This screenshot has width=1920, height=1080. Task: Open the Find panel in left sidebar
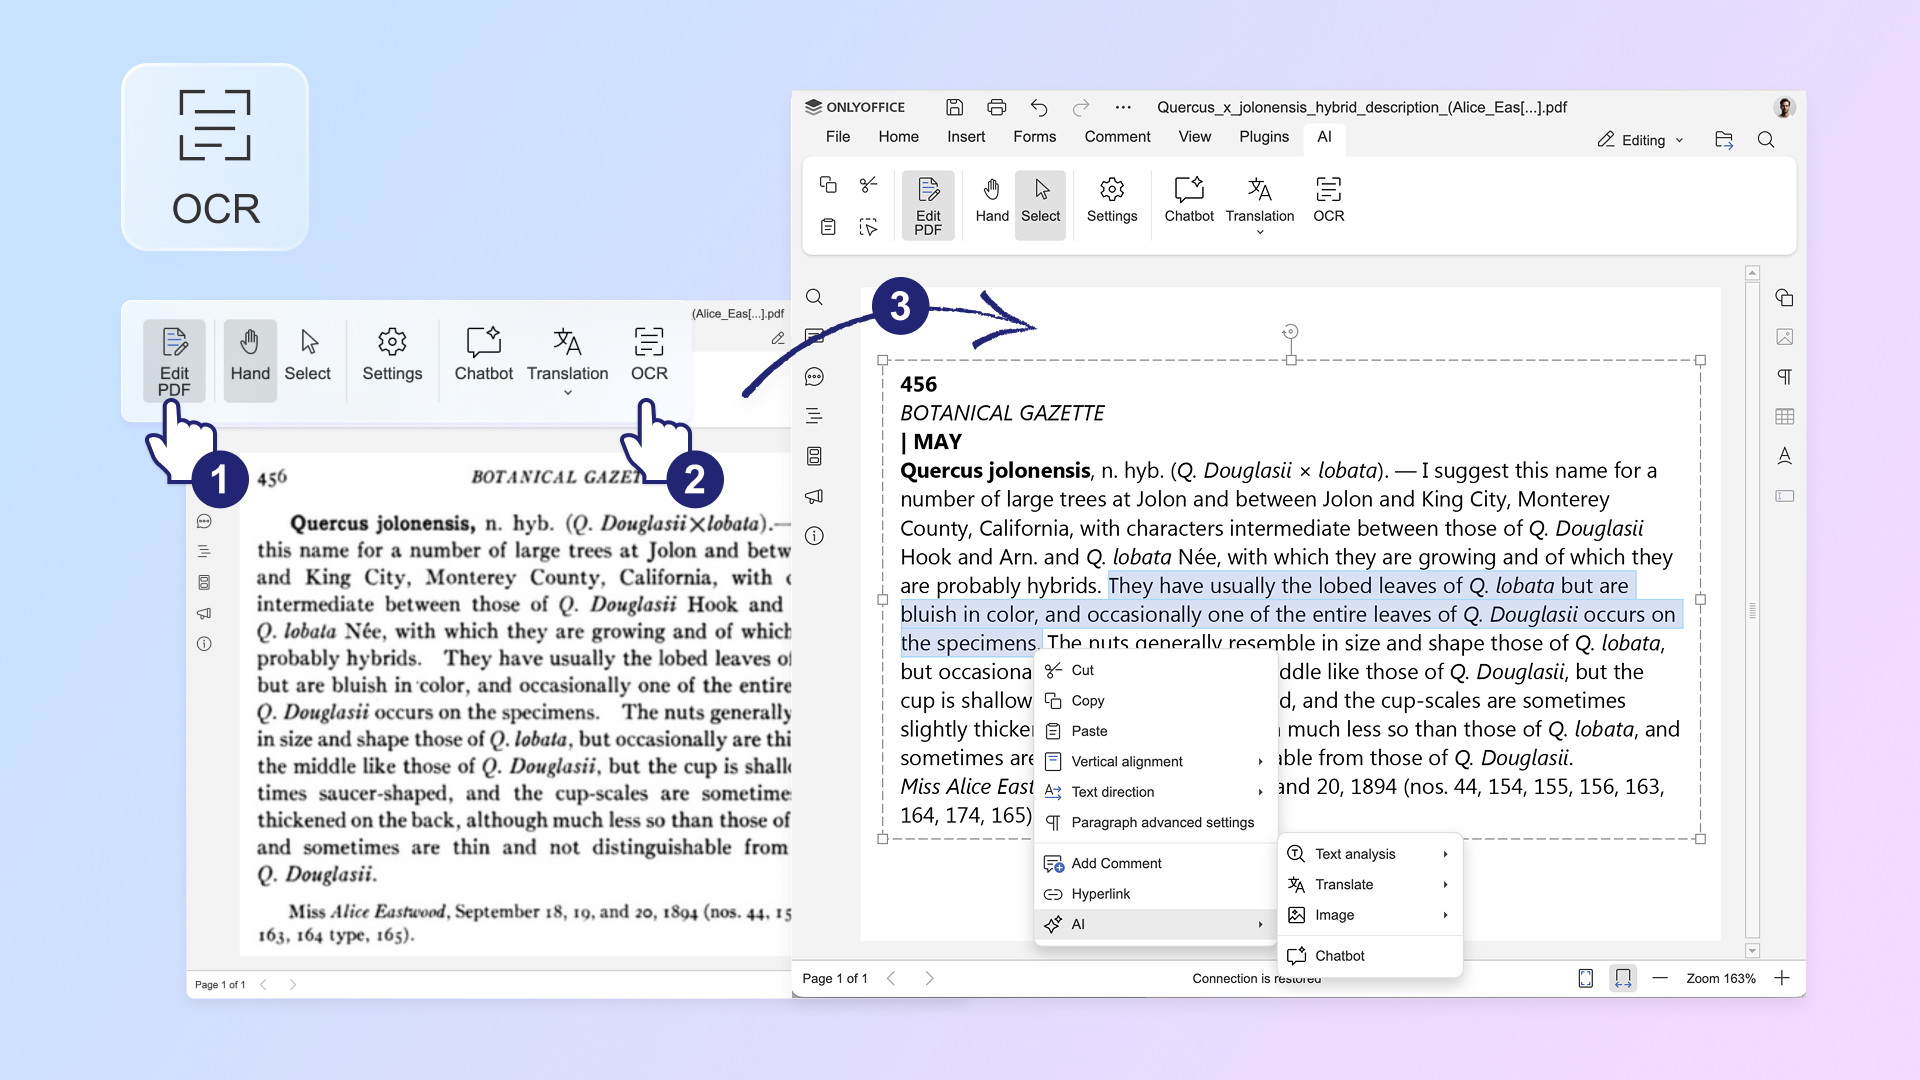click(x=814, y=297)
